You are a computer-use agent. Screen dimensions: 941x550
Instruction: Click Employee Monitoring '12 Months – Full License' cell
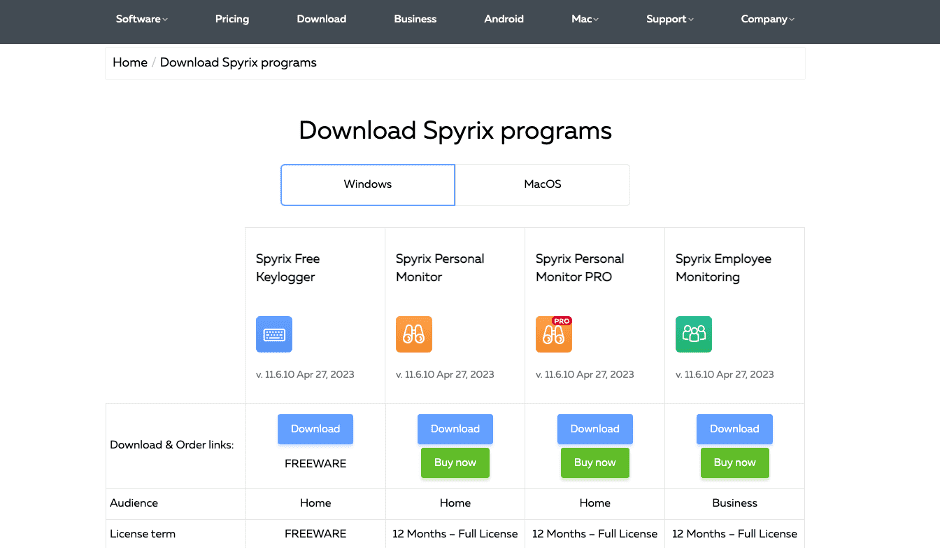click(735, 534)
